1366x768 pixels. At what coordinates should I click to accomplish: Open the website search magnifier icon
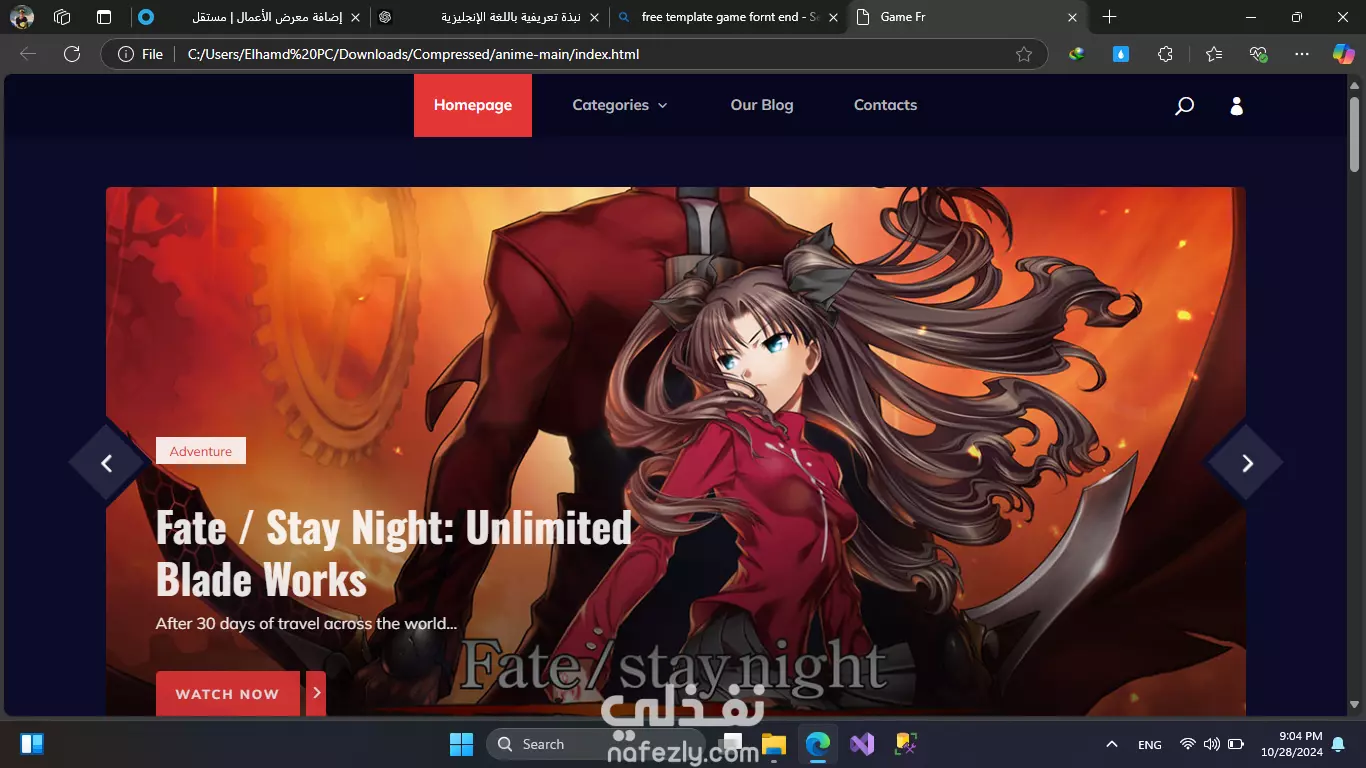coord(1184,105)
